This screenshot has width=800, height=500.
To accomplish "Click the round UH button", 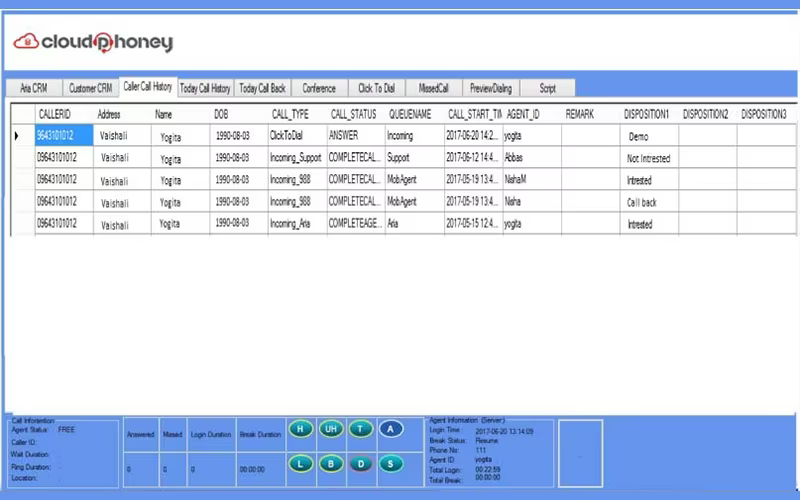I will coord(331,429).
